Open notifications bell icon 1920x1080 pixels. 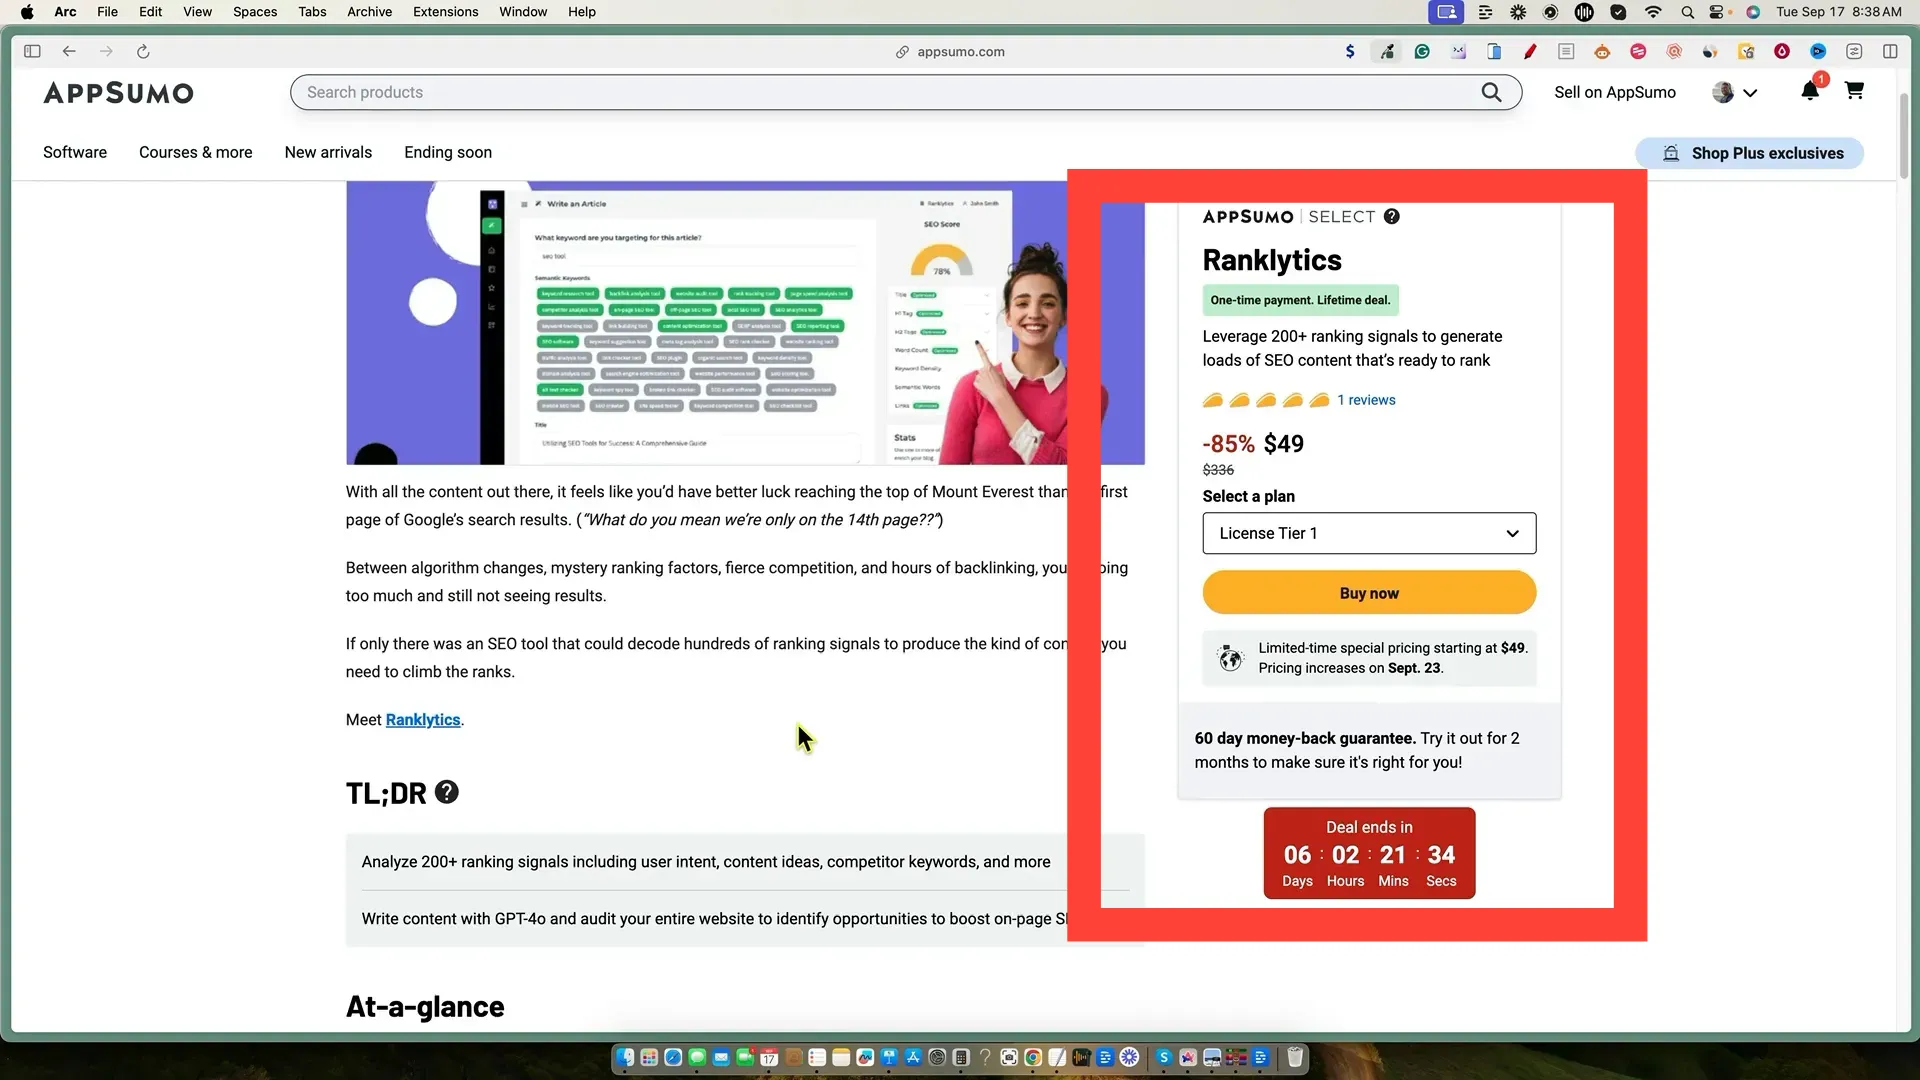click(1809, 92)
